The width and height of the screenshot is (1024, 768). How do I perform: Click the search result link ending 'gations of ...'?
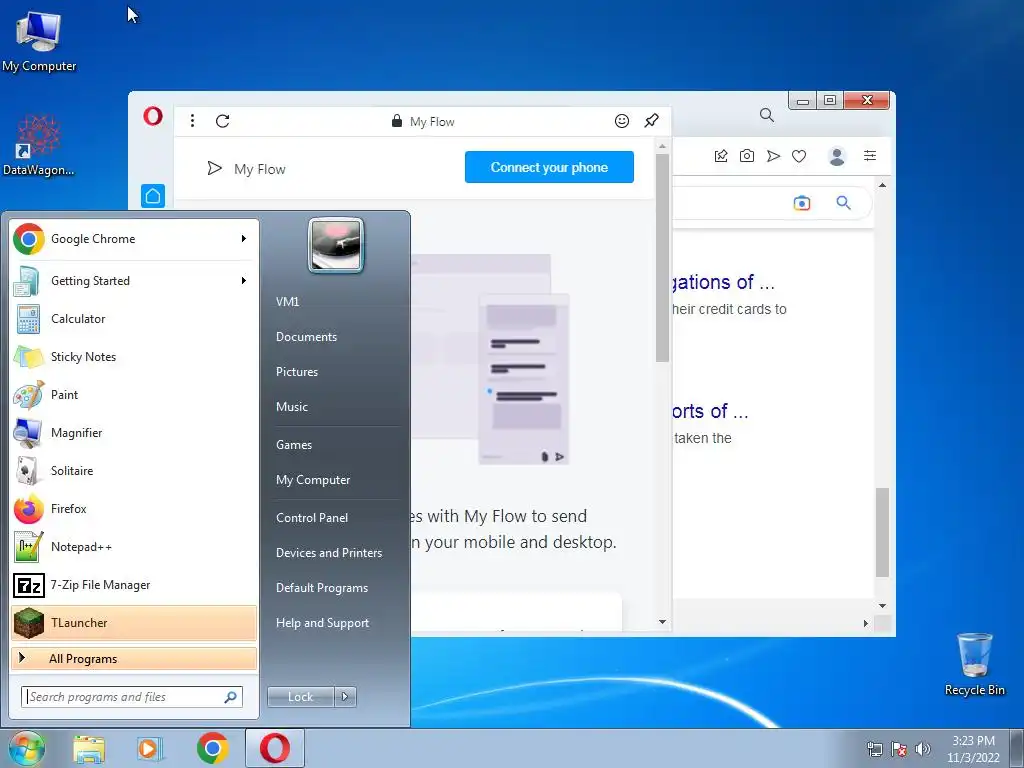723,282
